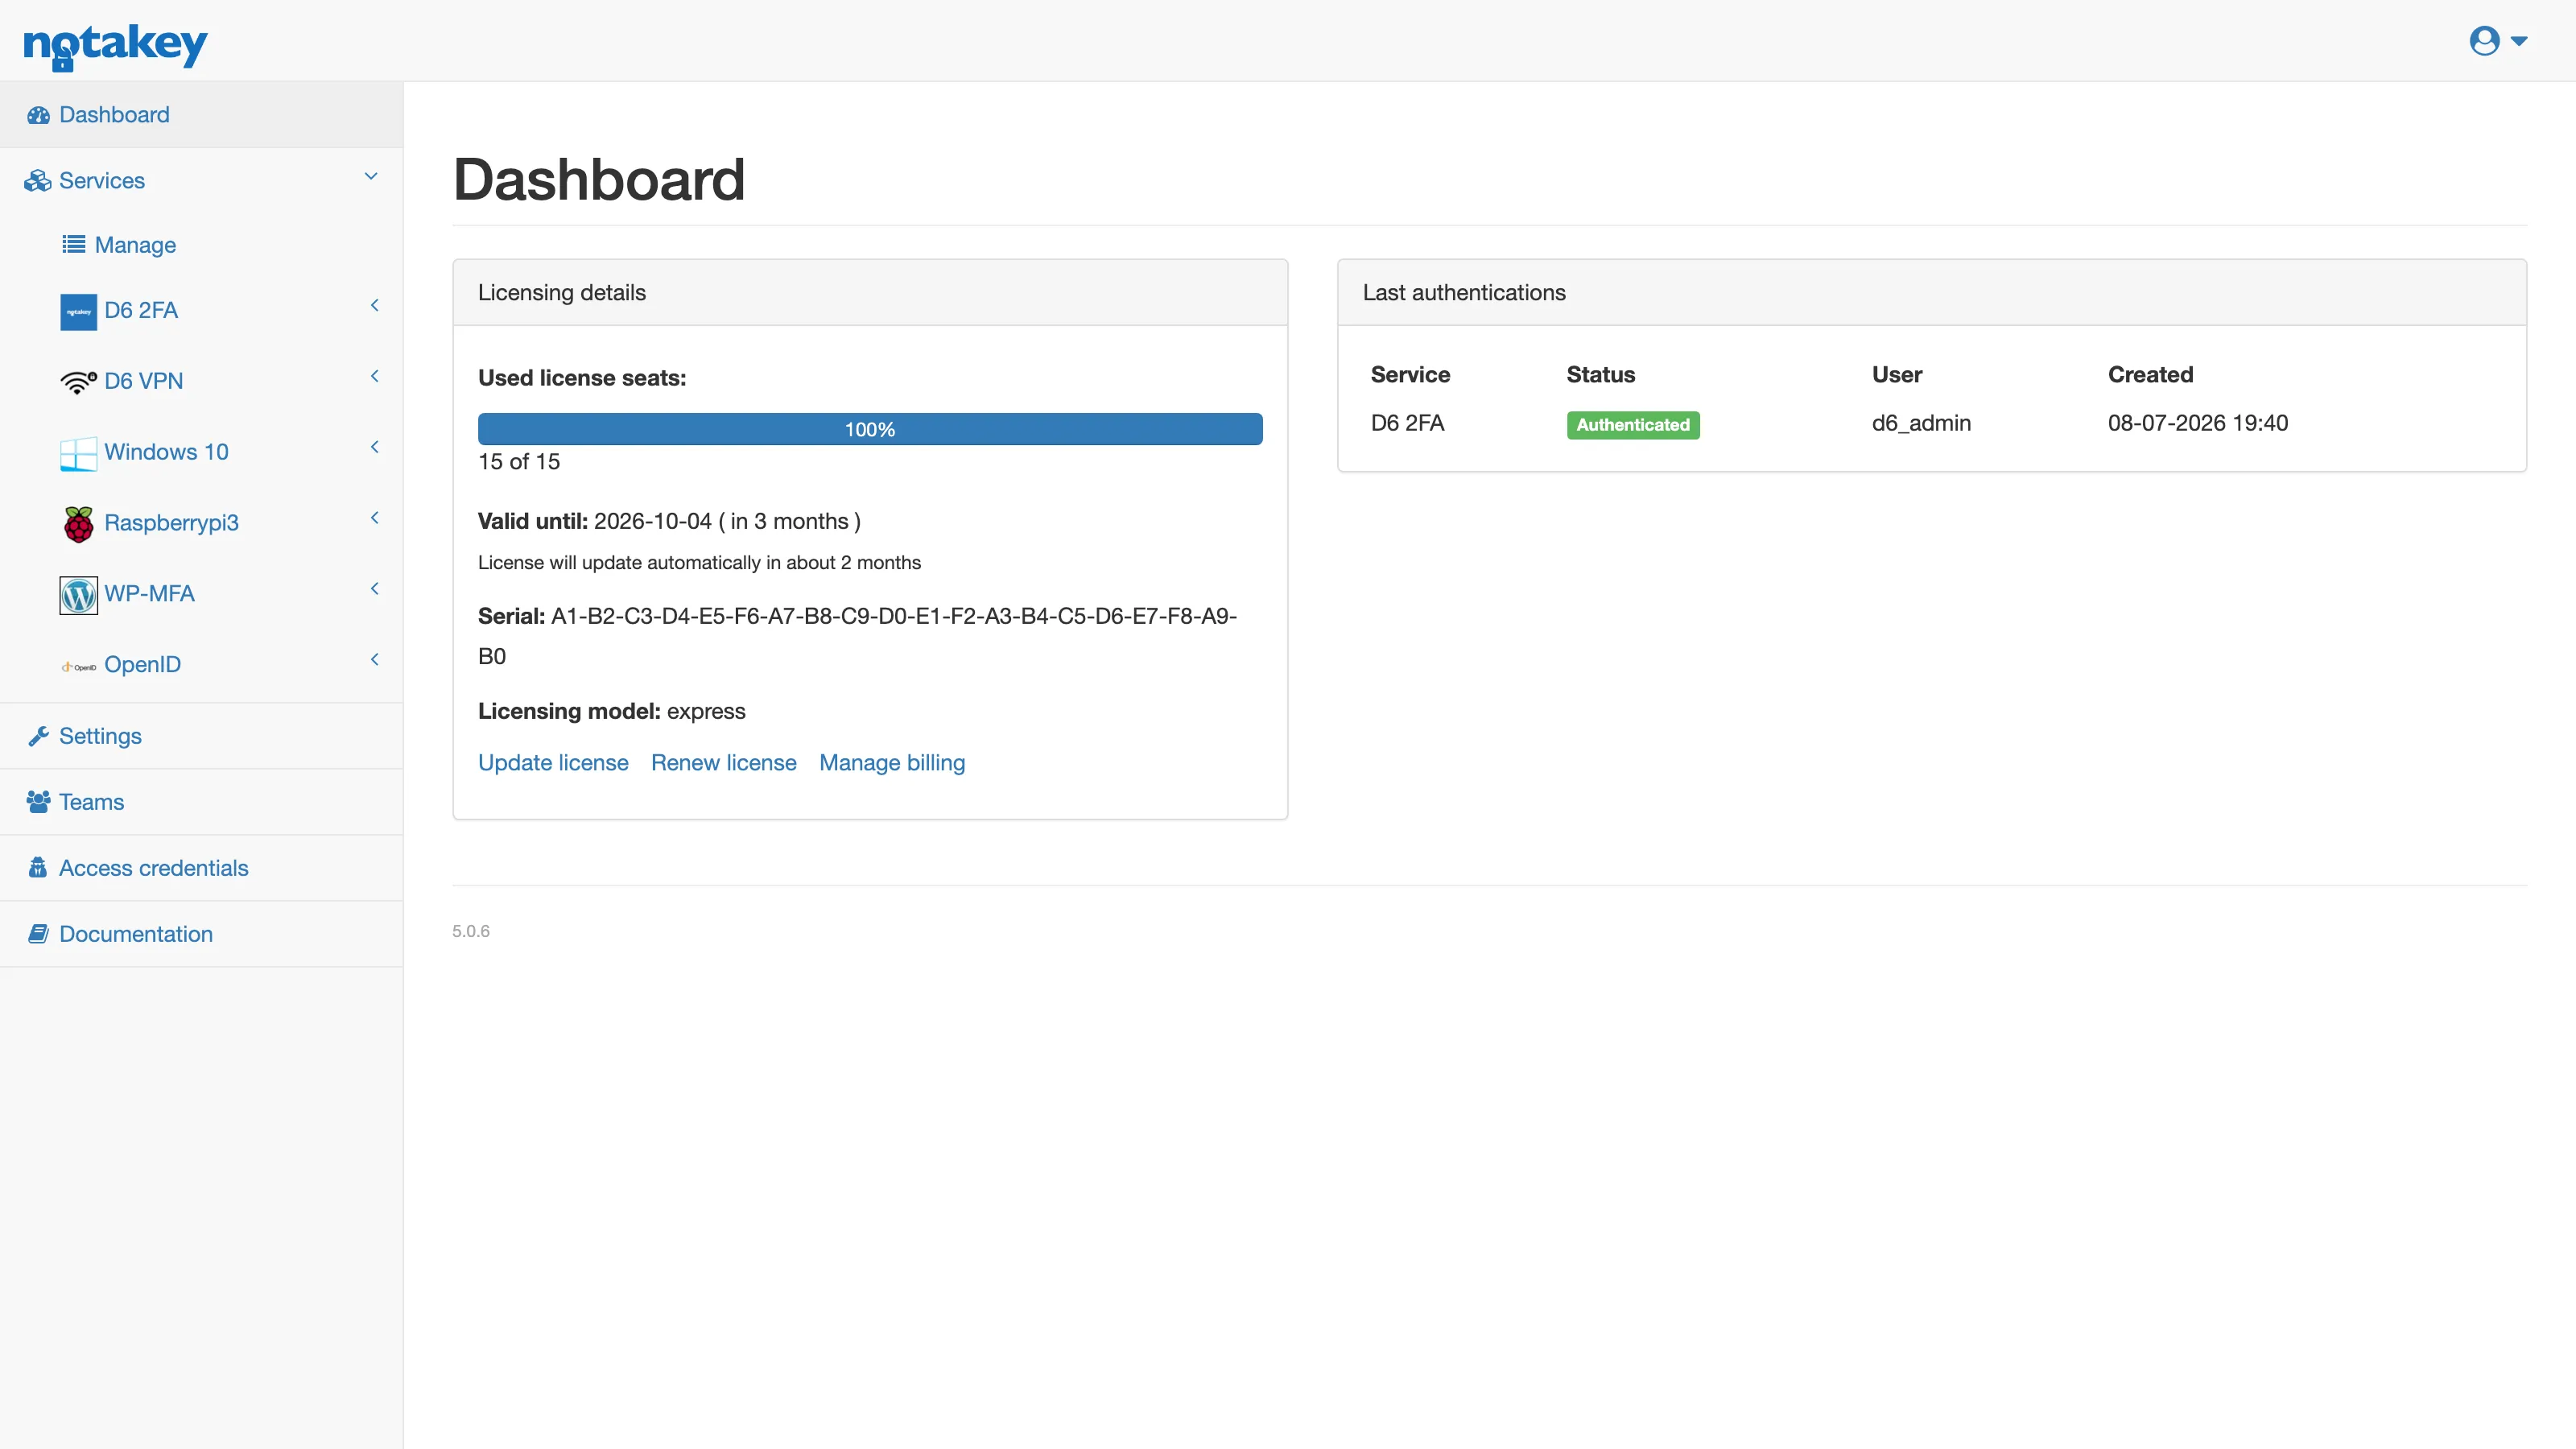The height and width of the screenshot is (1449, 2576).
Task: Click the '15 of 15' seats text
Action: coord(519,462)
